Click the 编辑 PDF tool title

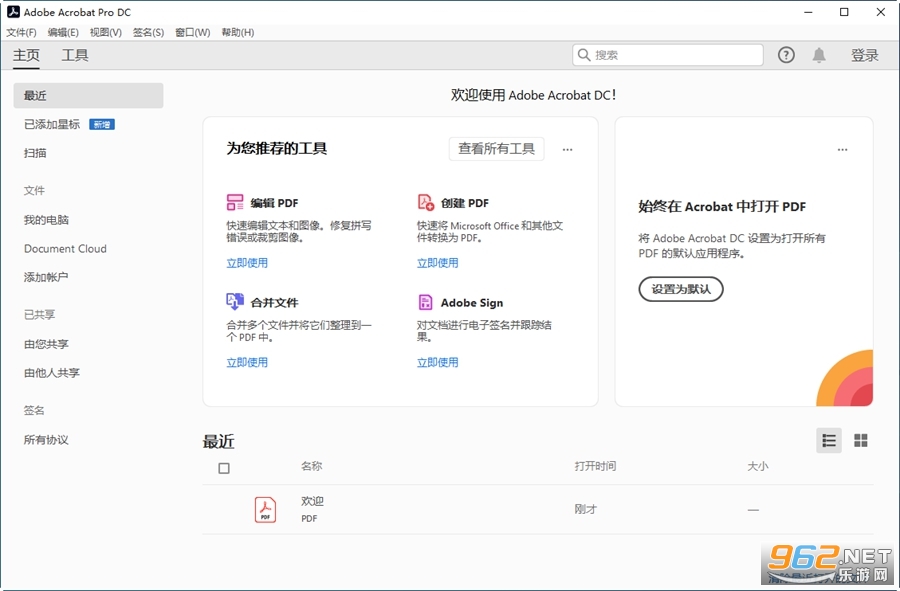274,203
